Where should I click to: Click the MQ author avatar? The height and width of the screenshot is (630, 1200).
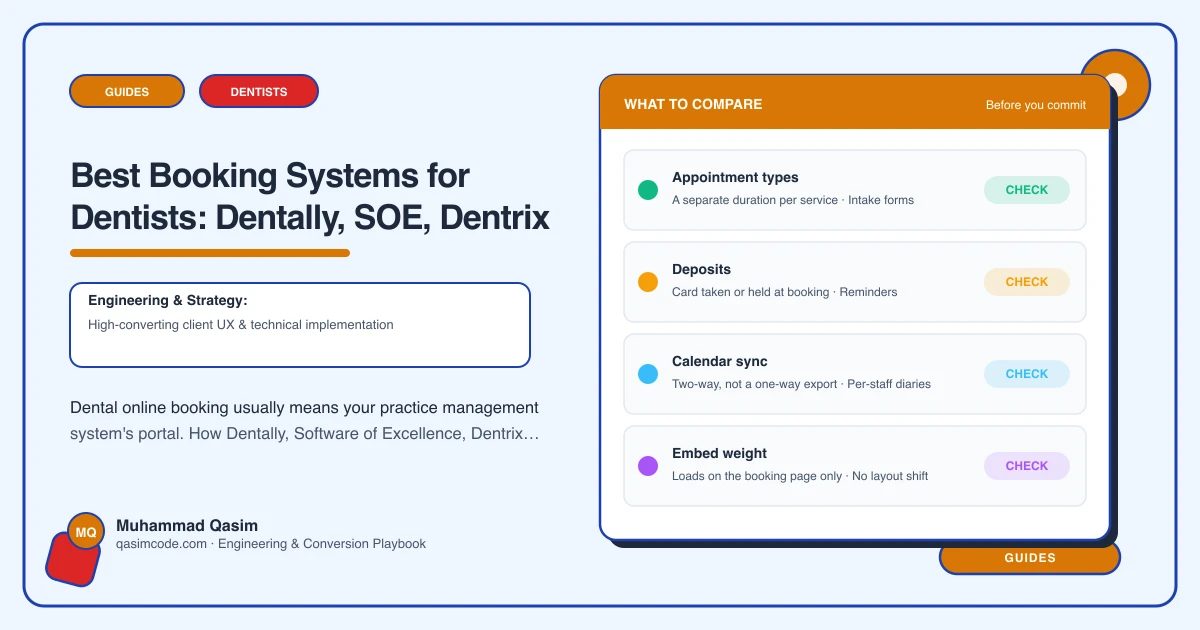point(86,532)
